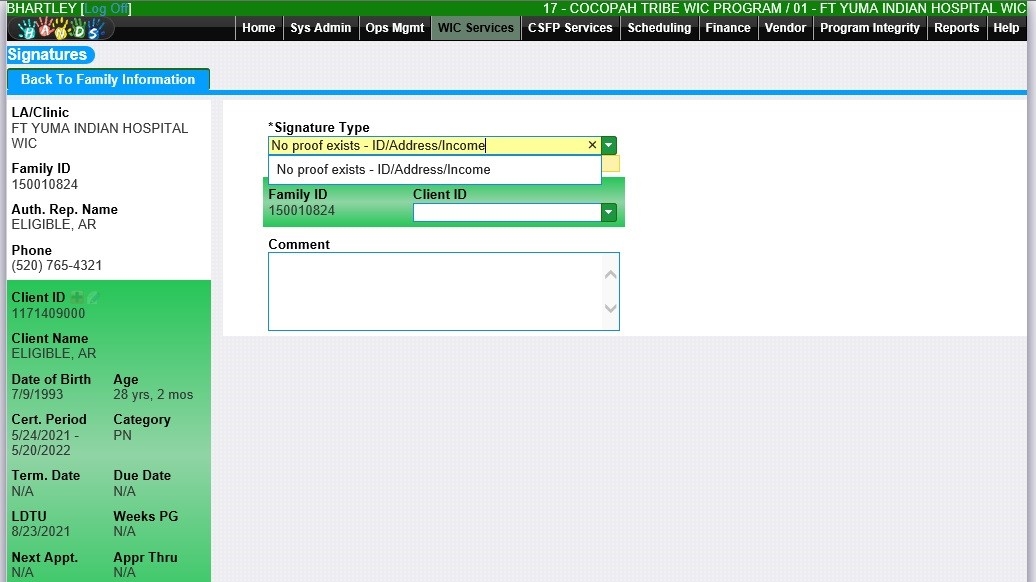This screenshot has height=582, width=1036.
Task: Open the Sys Admin menu
Action: [x=320, y=28]
